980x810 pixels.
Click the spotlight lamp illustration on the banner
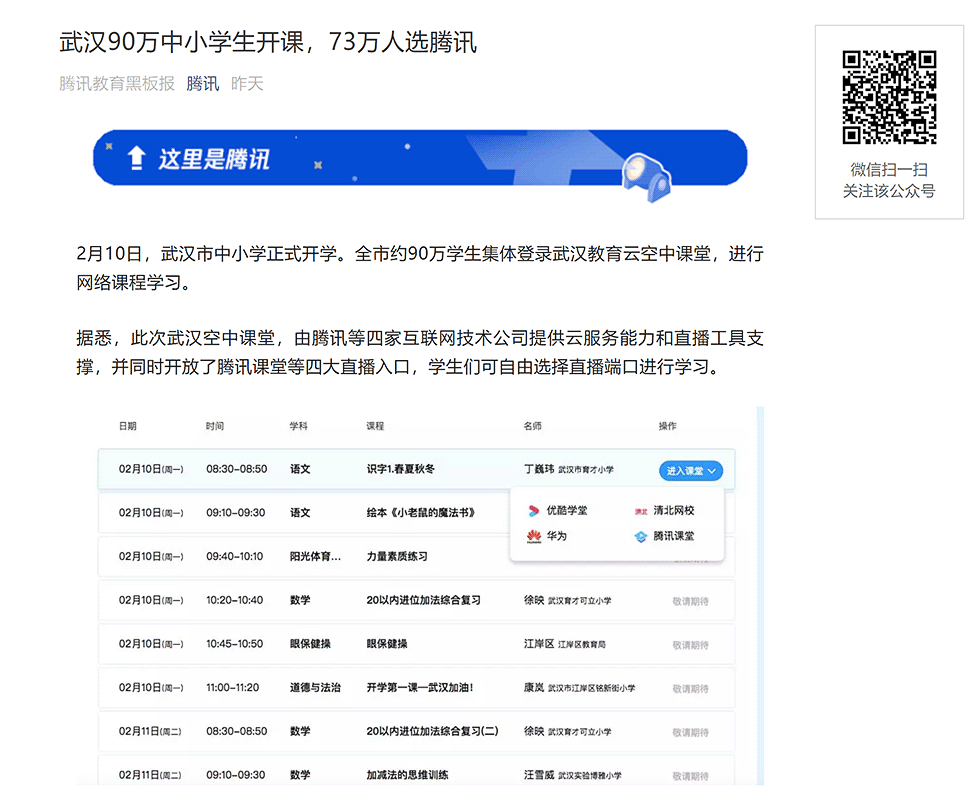[x=648, y=177]
